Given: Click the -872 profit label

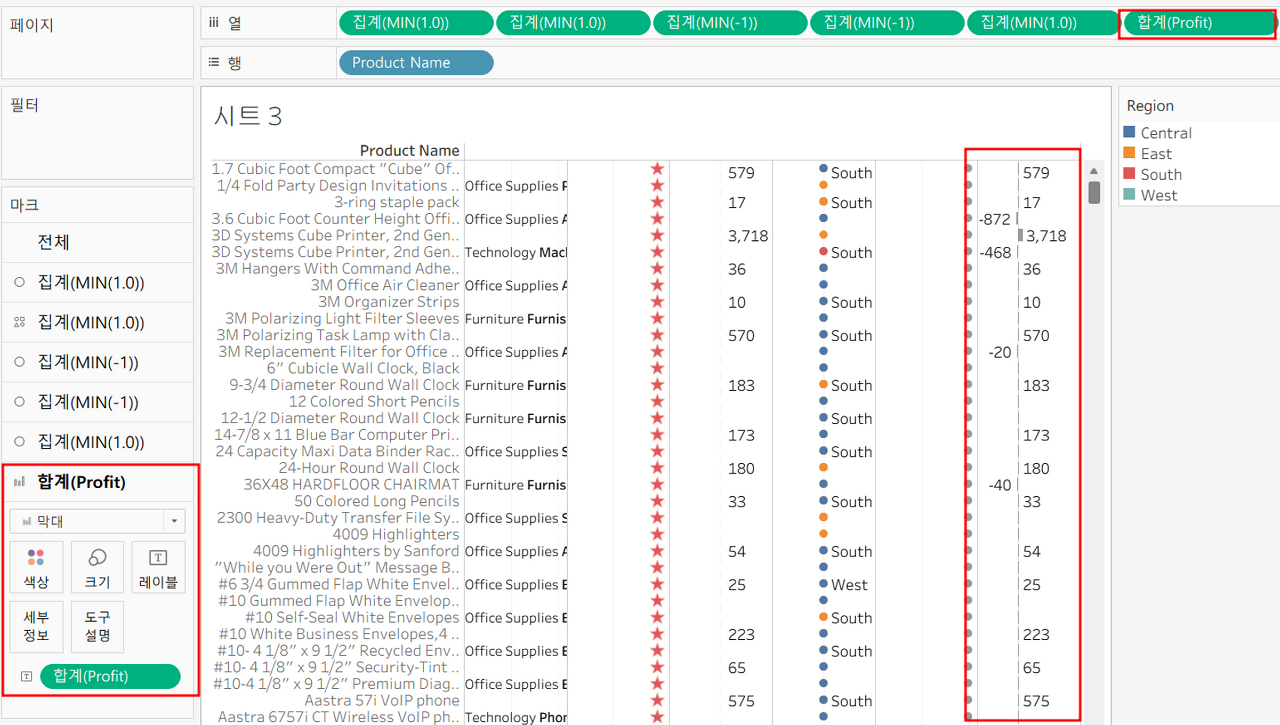Looking at the screenshot, I should point(995,219).
